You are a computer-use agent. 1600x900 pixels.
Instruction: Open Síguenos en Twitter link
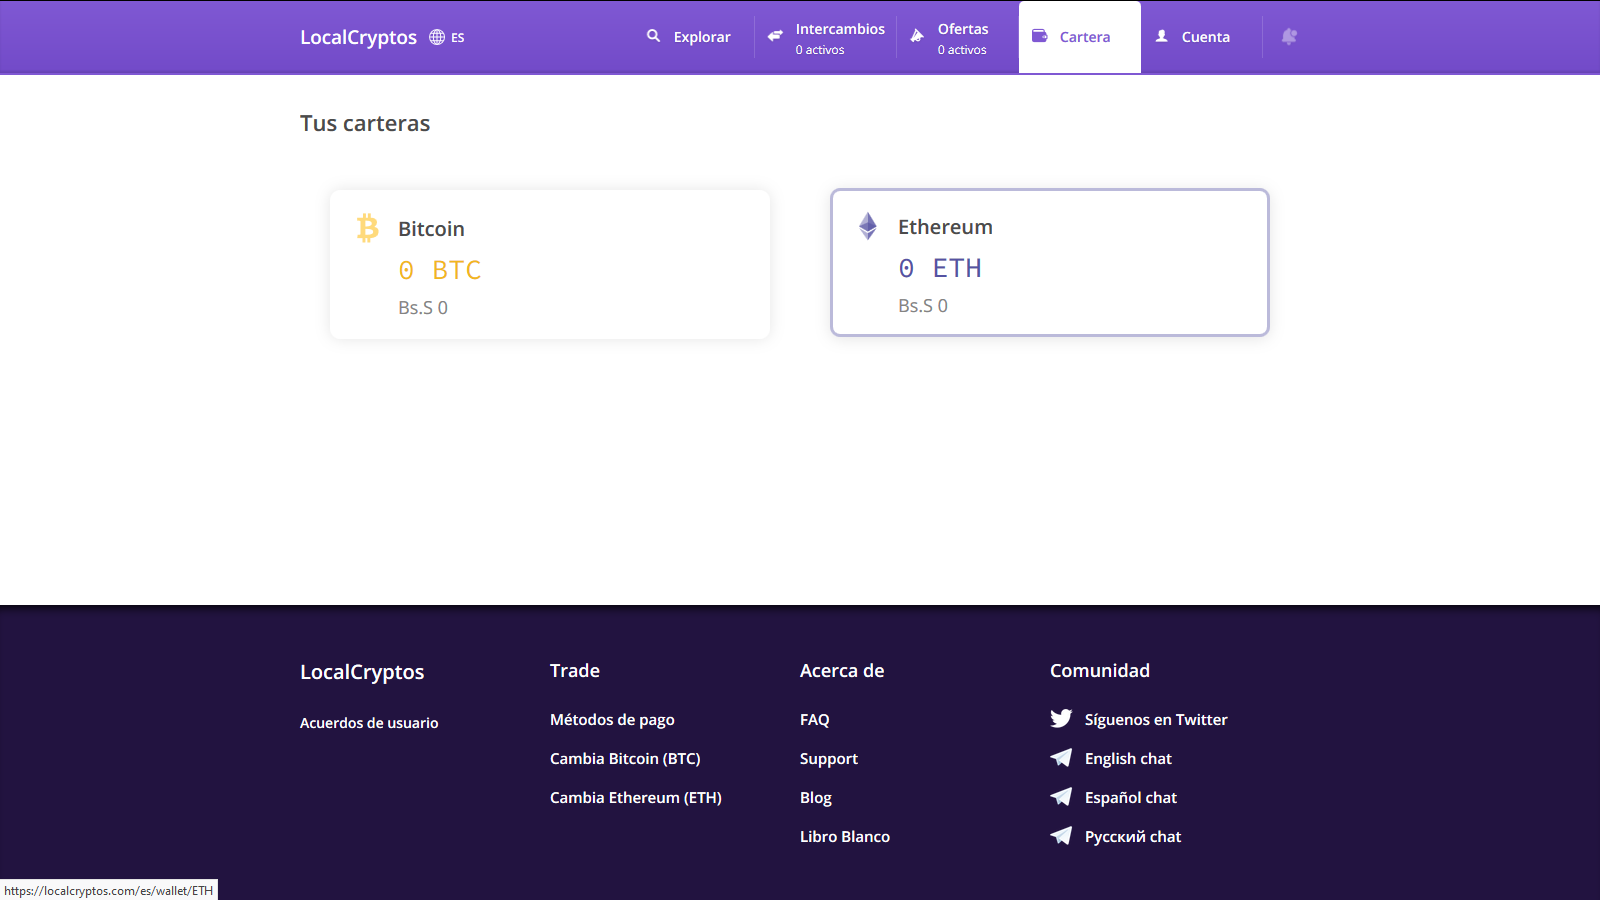click(x=1156, y=720)
